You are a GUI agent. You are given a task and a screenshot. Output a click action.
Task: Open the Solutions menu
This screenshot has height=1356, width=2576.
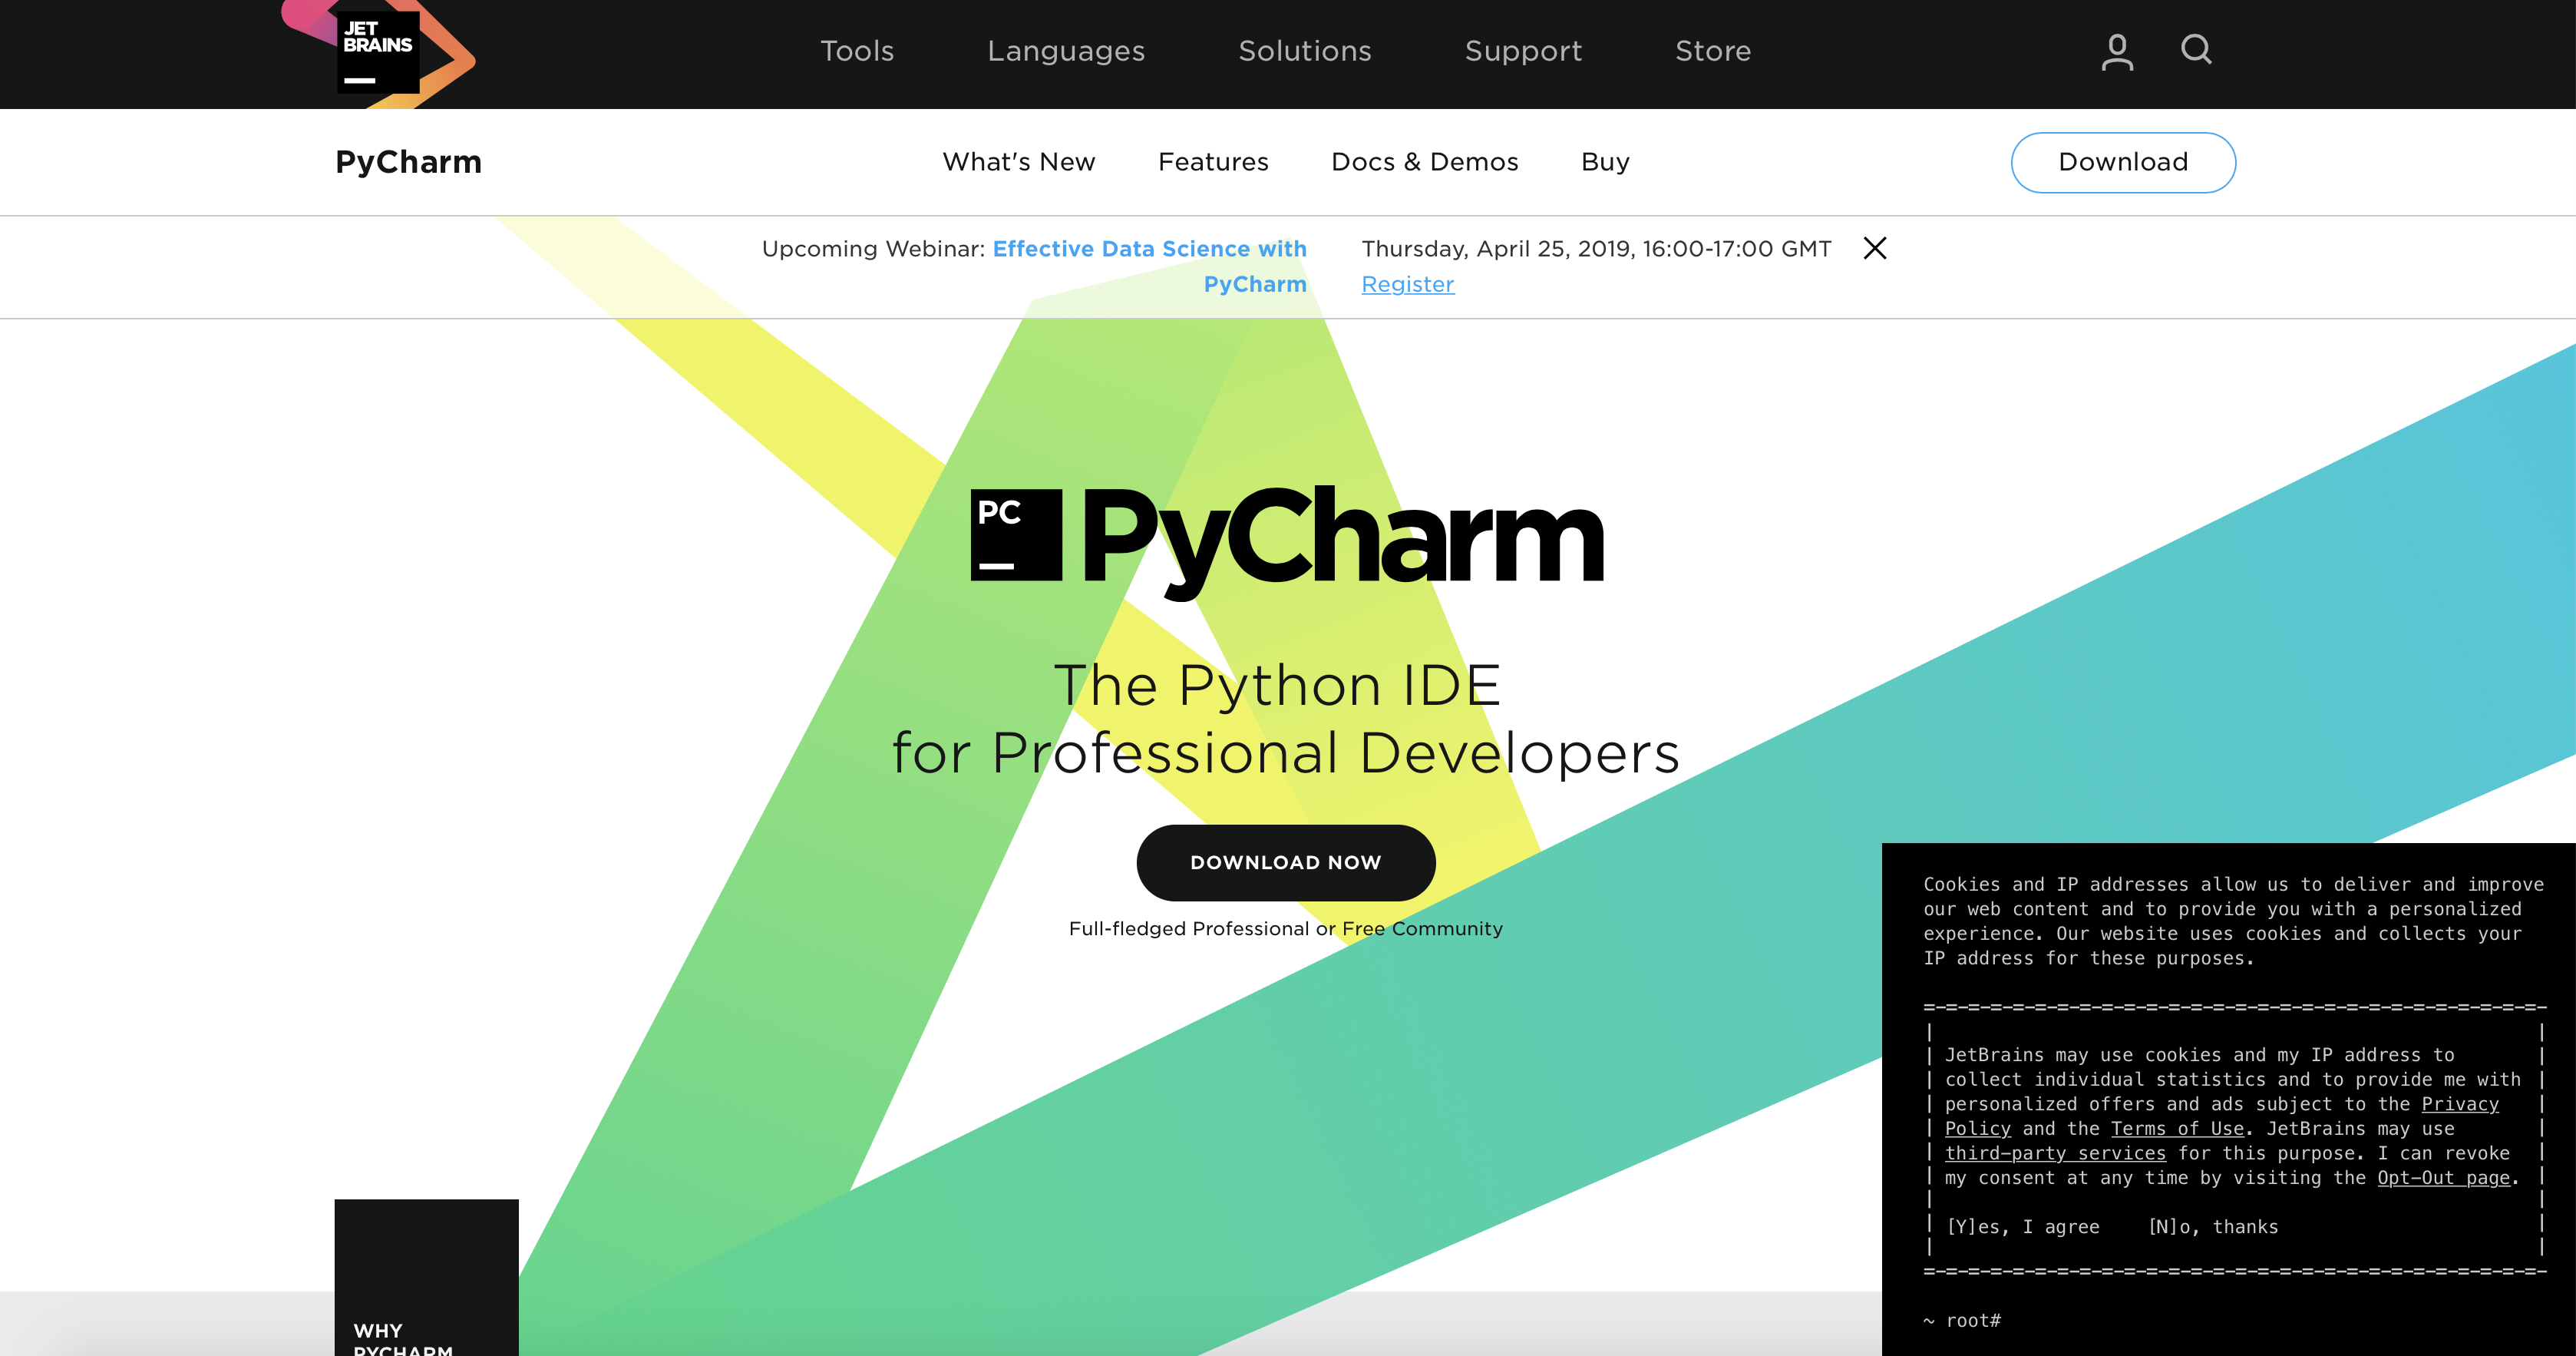pos(1305,51)
